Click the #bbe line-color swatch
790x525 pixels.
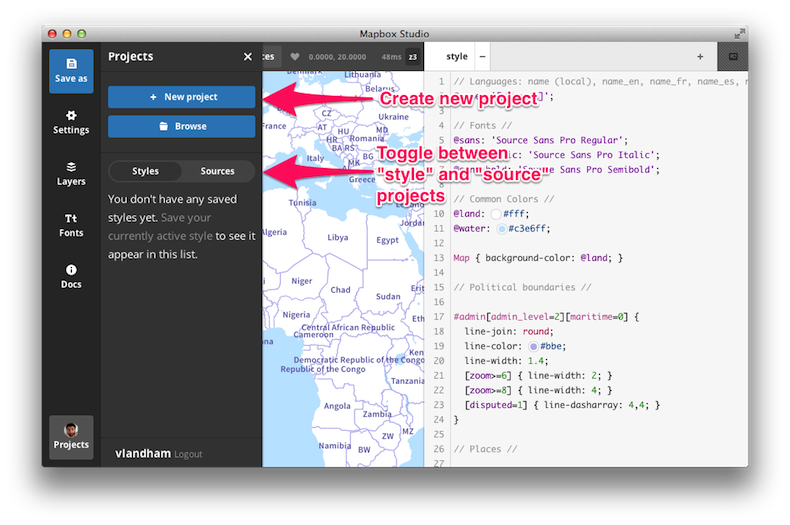click(x=533, y=347)
